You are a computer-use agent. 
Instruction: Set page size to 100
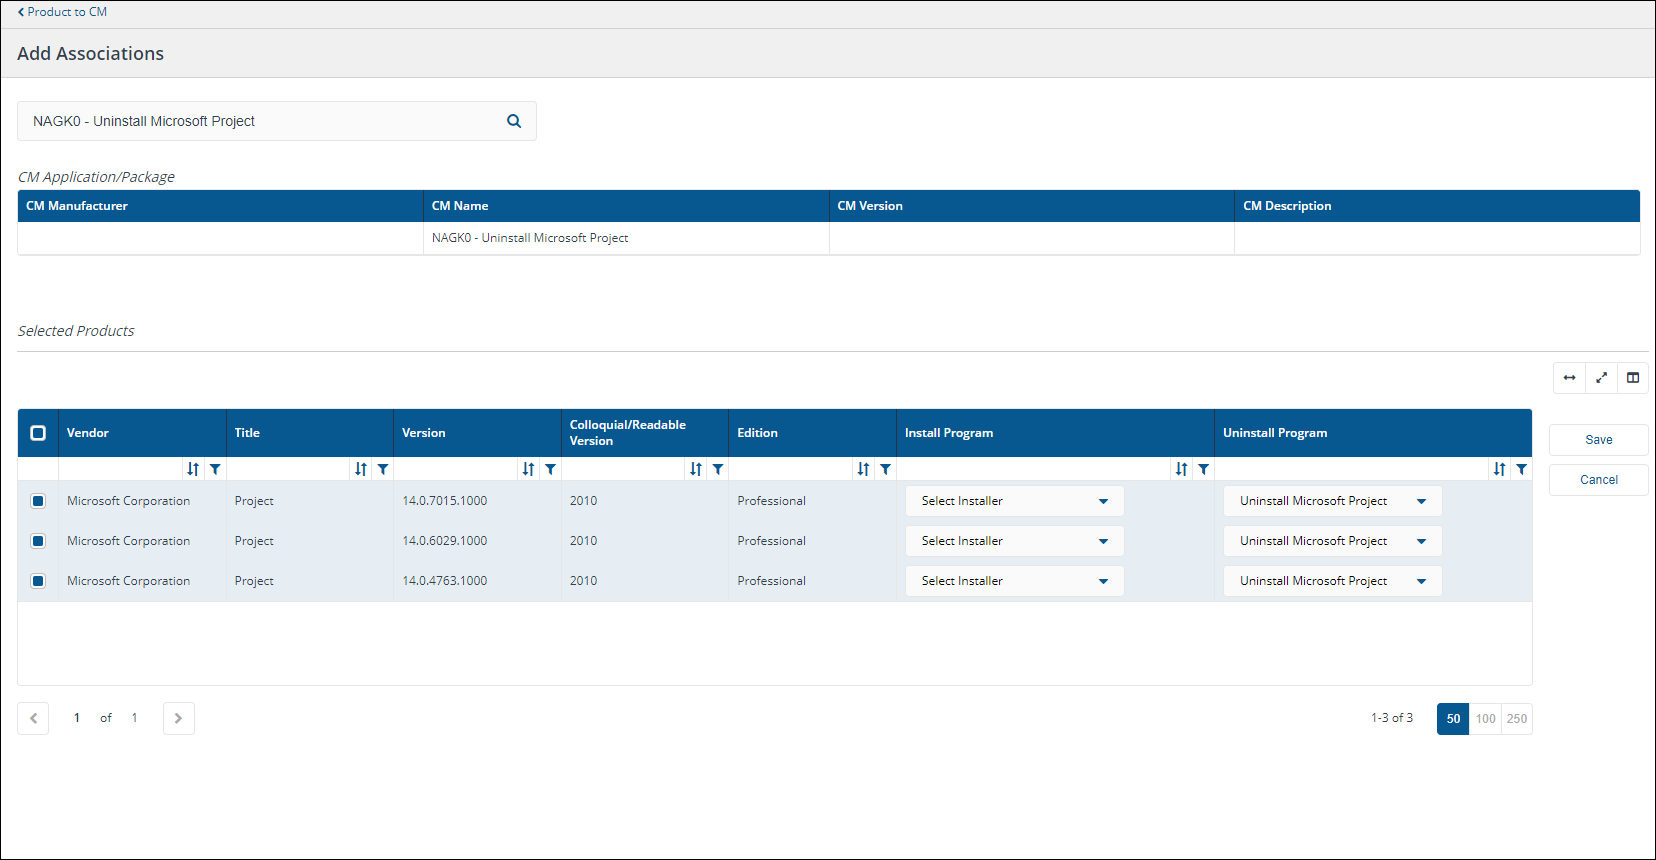[x=1485, y=719]
